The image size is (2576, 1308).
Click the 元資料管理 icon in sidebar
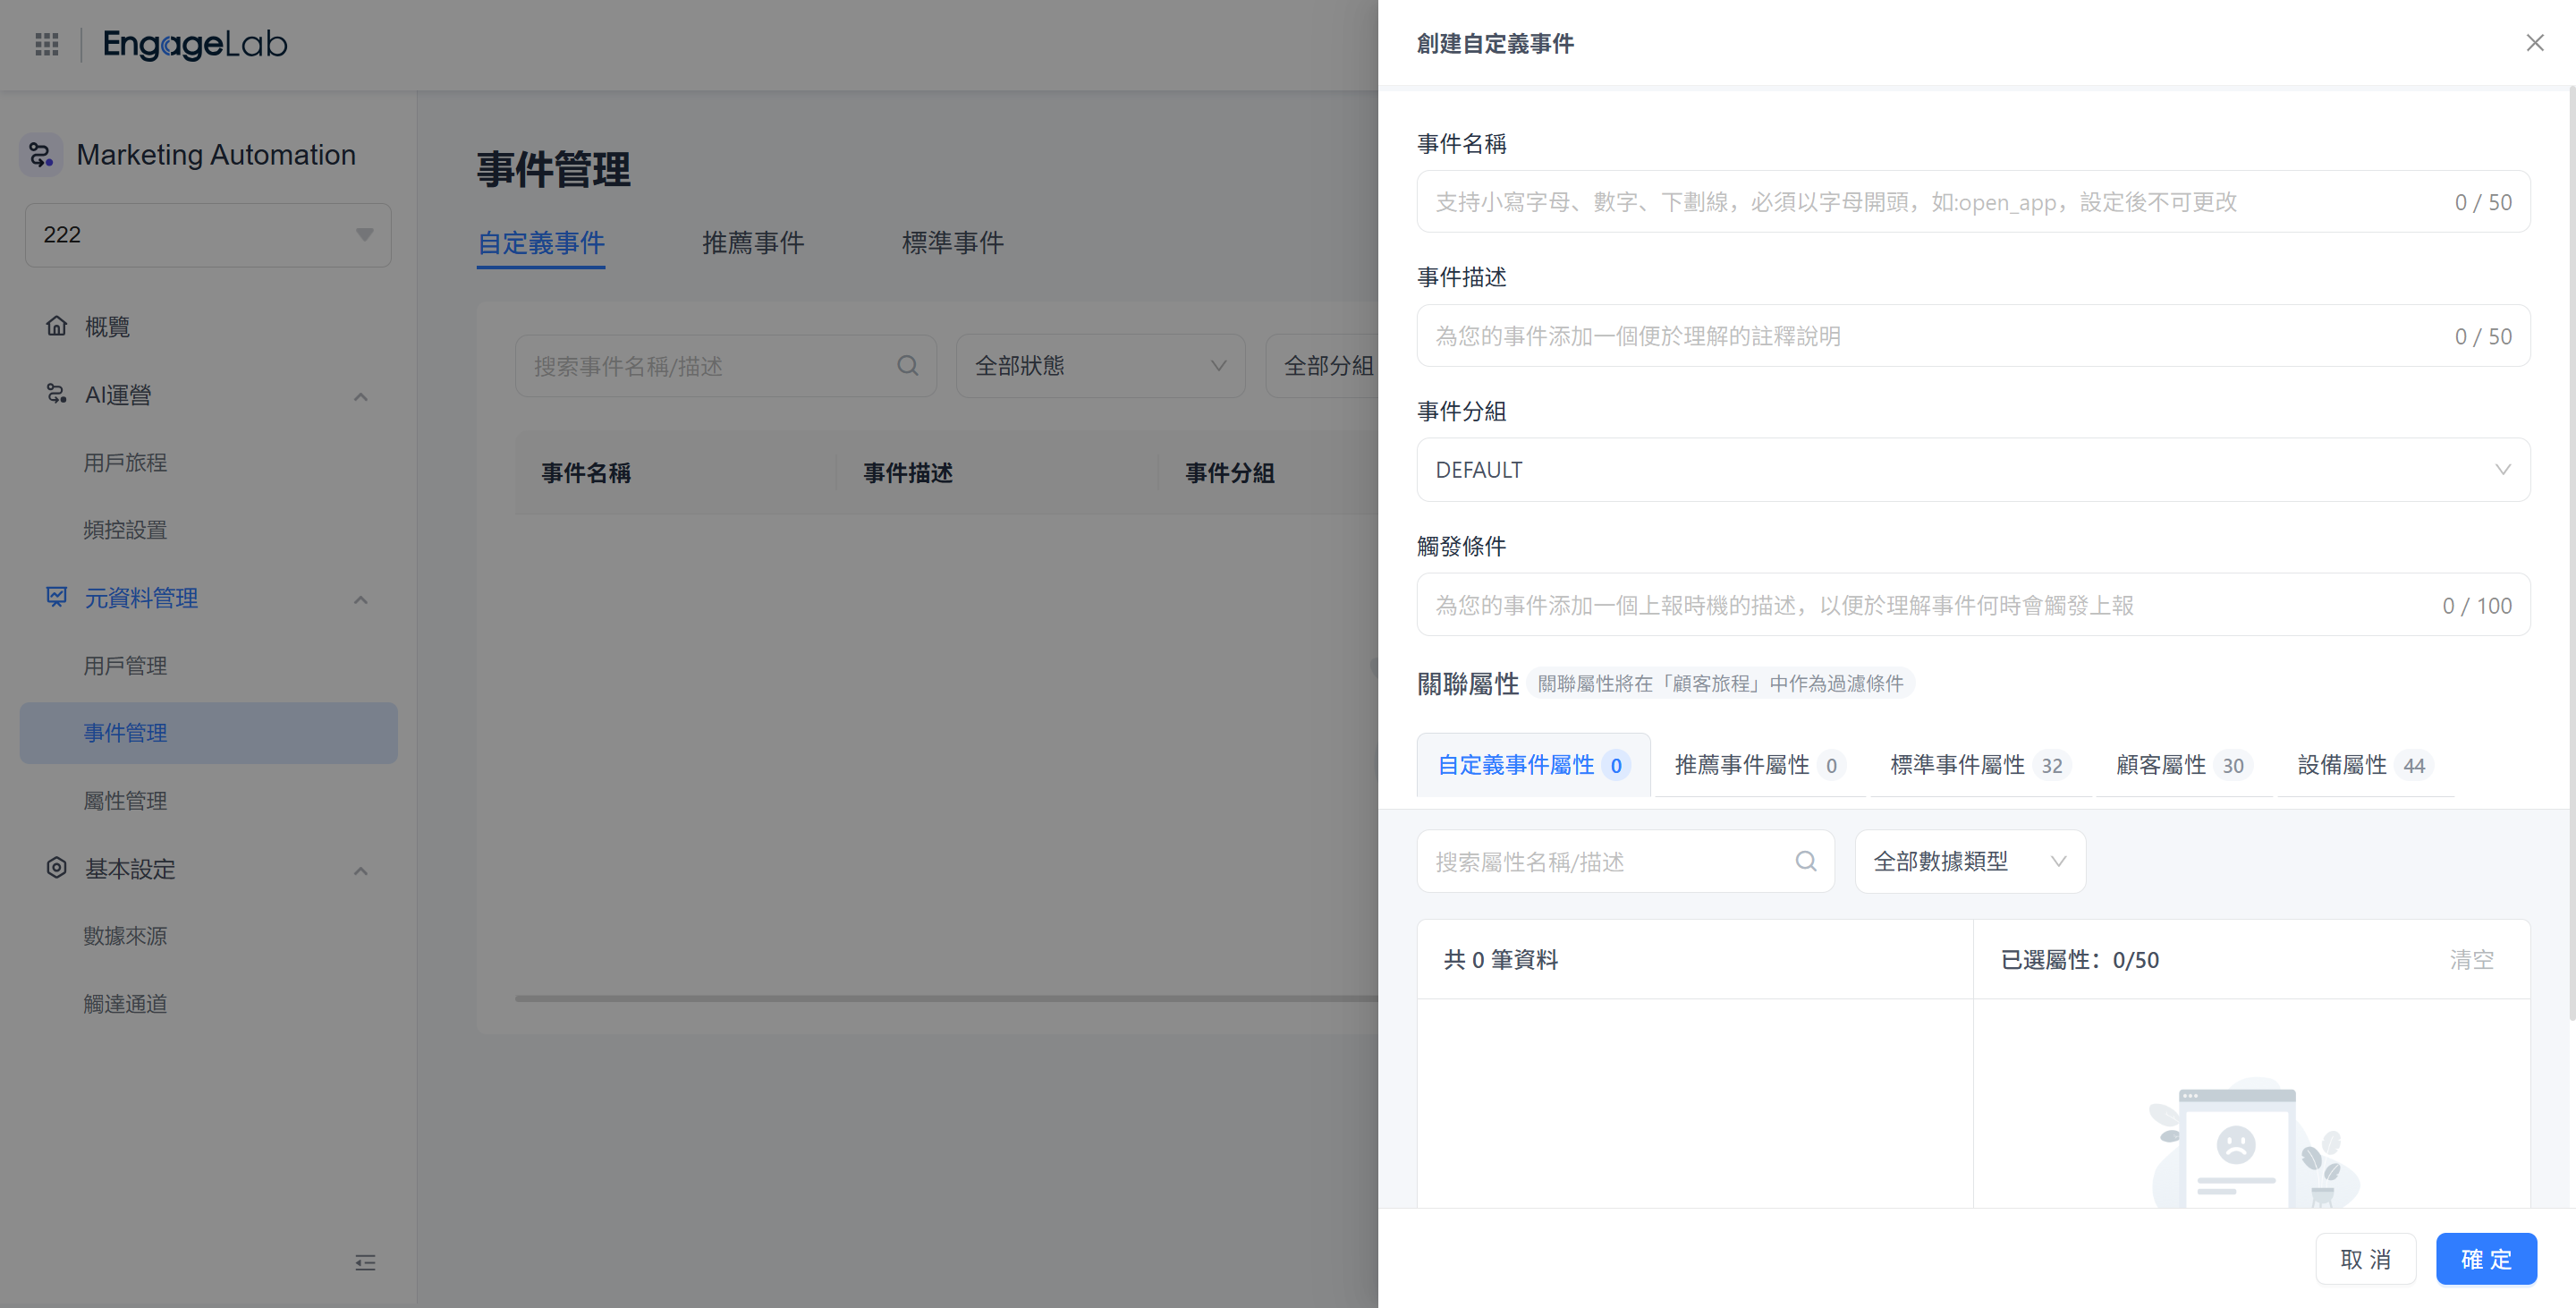57,597
